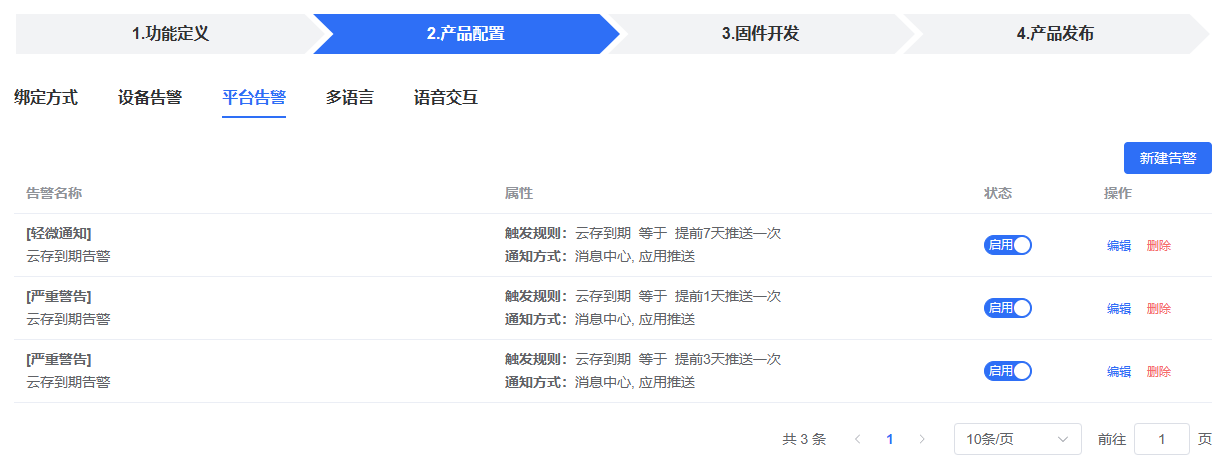Edit the 提前7天推送一次 alarm row
The width and height of the screenshot is (1225, 463).
click(x=1119, y=246)
